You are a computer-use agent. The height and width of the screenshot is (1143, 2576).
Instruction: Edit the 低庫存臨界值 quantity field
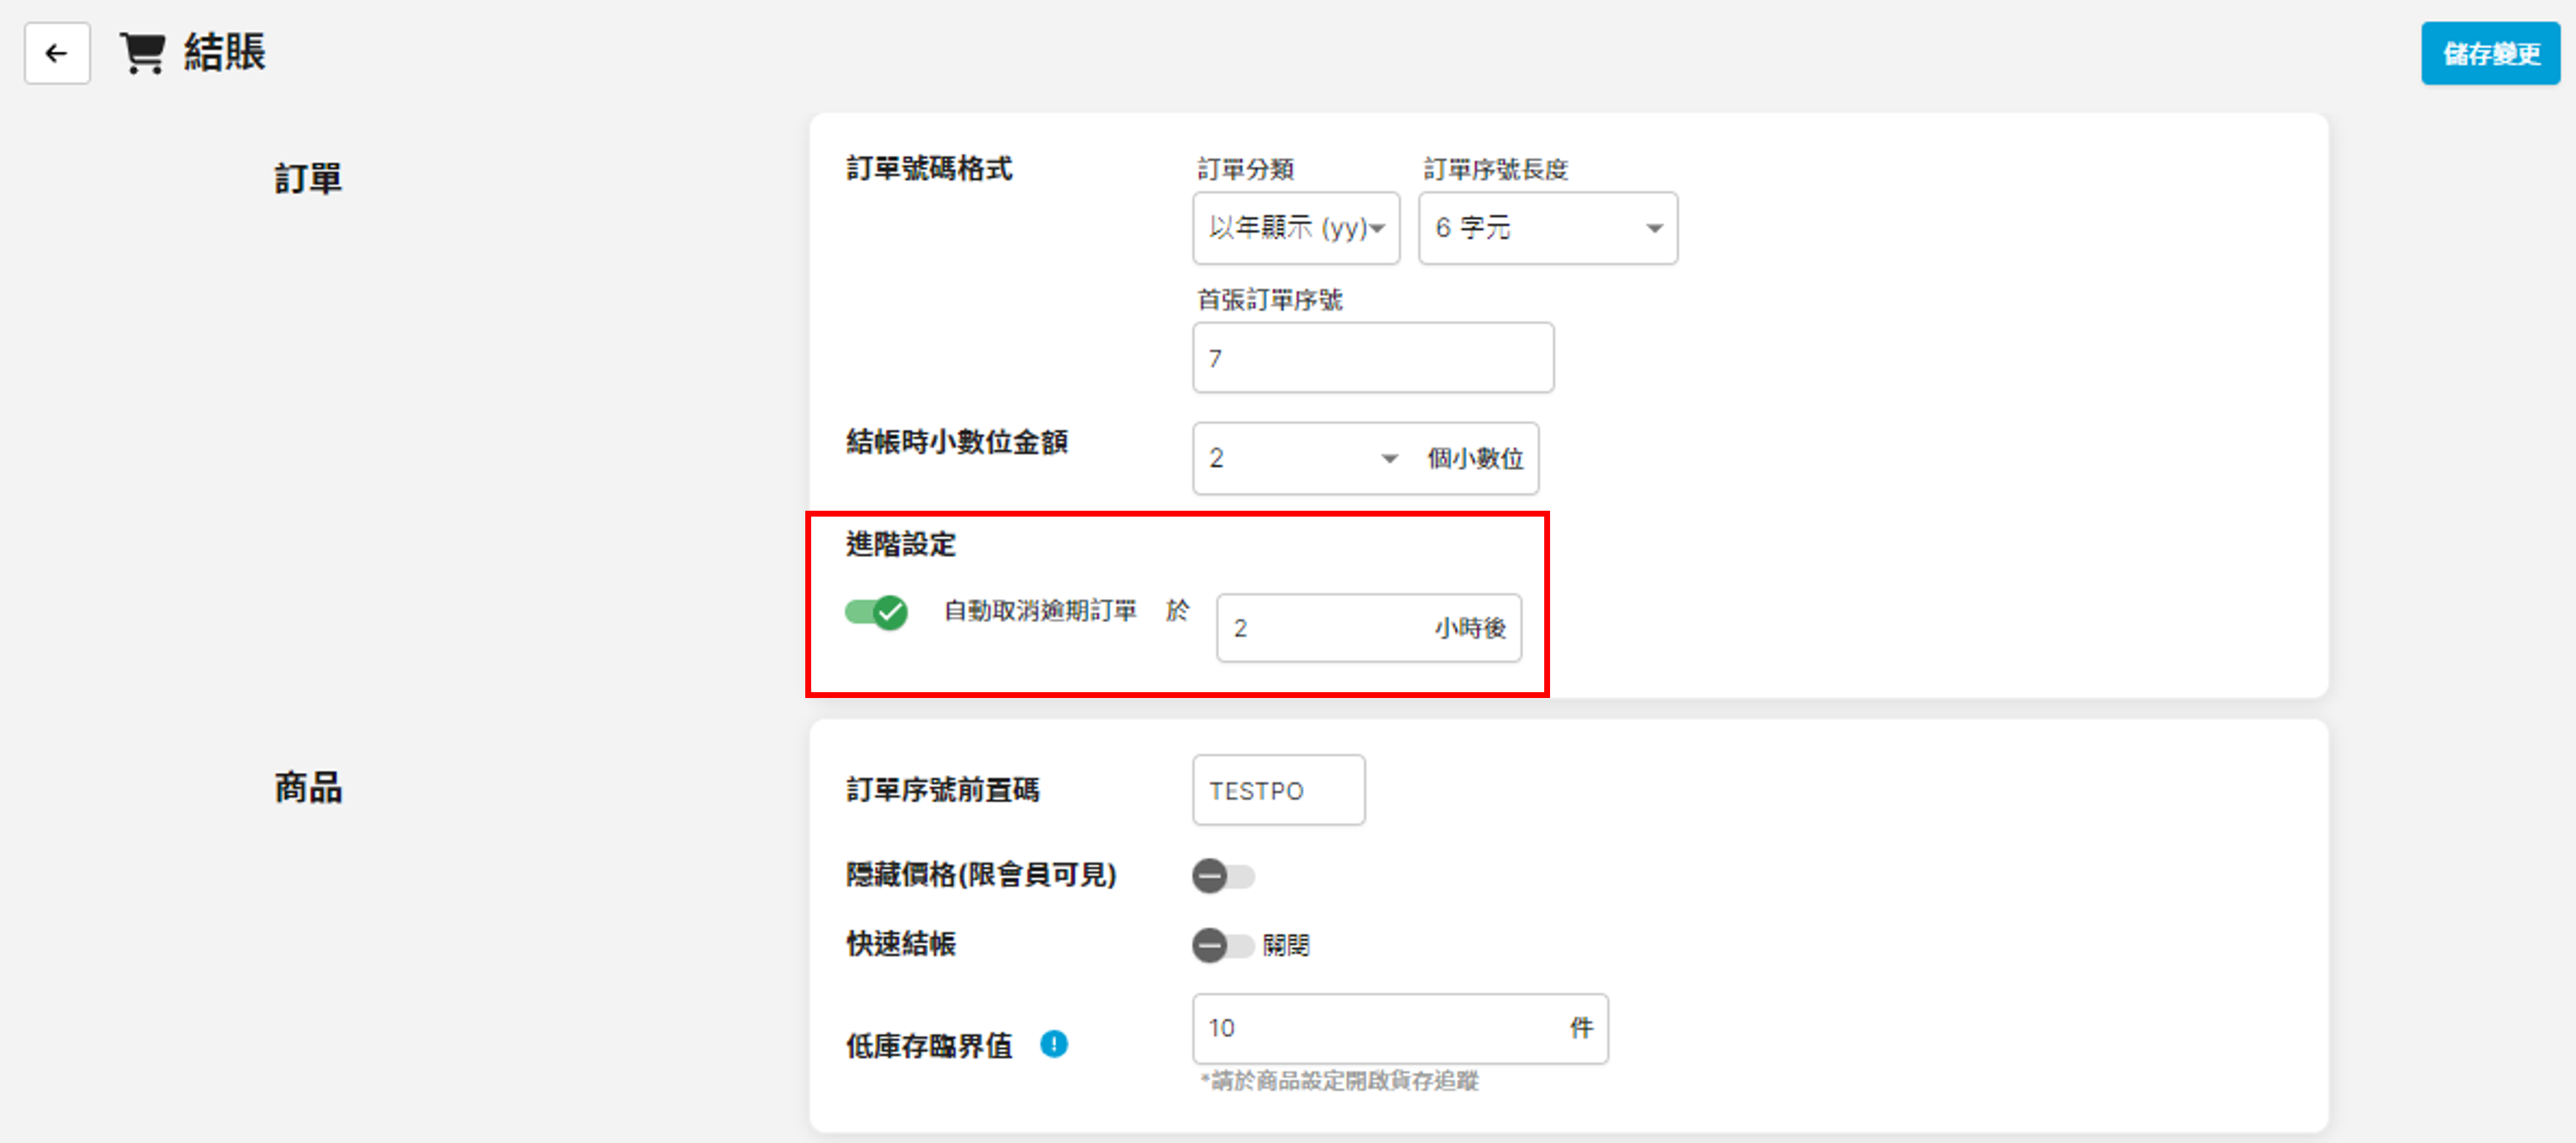[1380, 1028]
